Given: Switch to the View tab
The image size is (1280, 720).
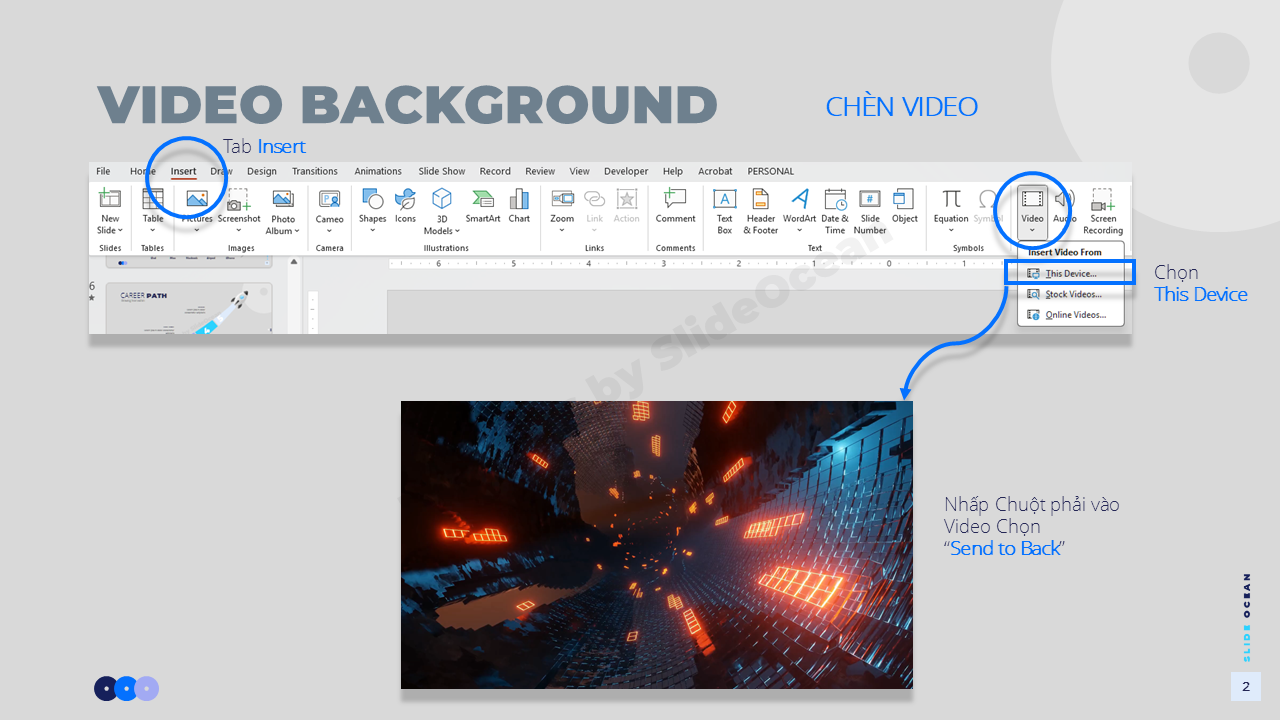Looking at the screenshot, I should click(x=580, y=171).
